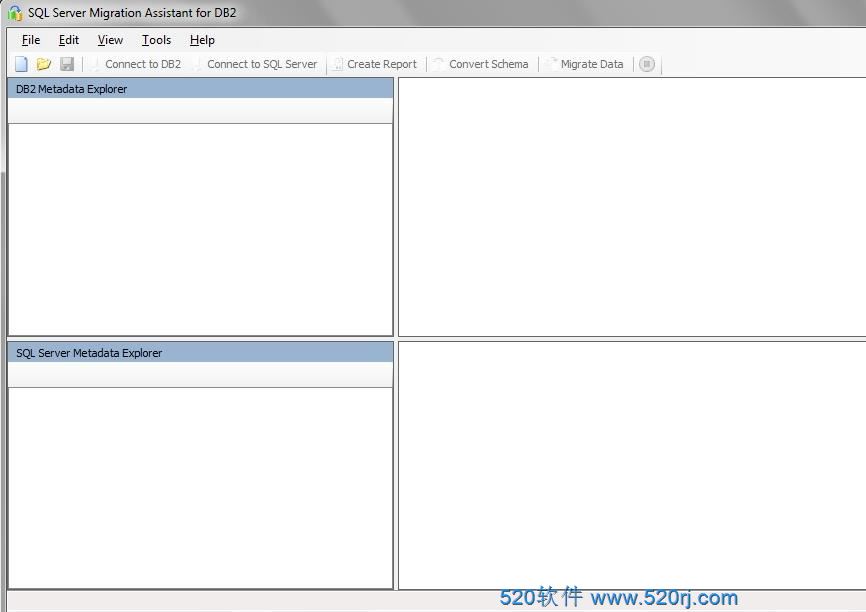The image size is (866, 612).
Task: Open the Edit menu
Action: coord(68,40)
